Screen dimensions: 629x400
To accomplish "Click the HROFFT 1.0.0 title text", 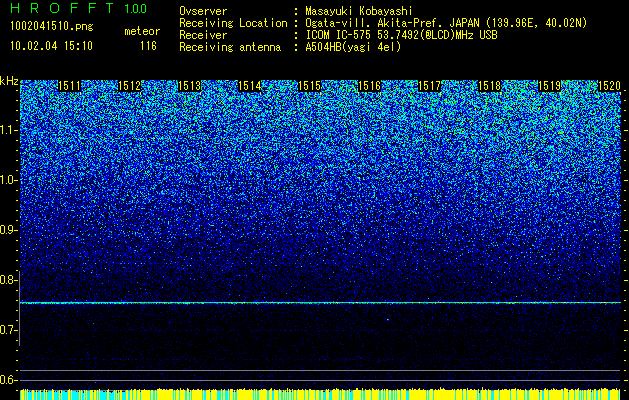I will [x=79, y=8].
